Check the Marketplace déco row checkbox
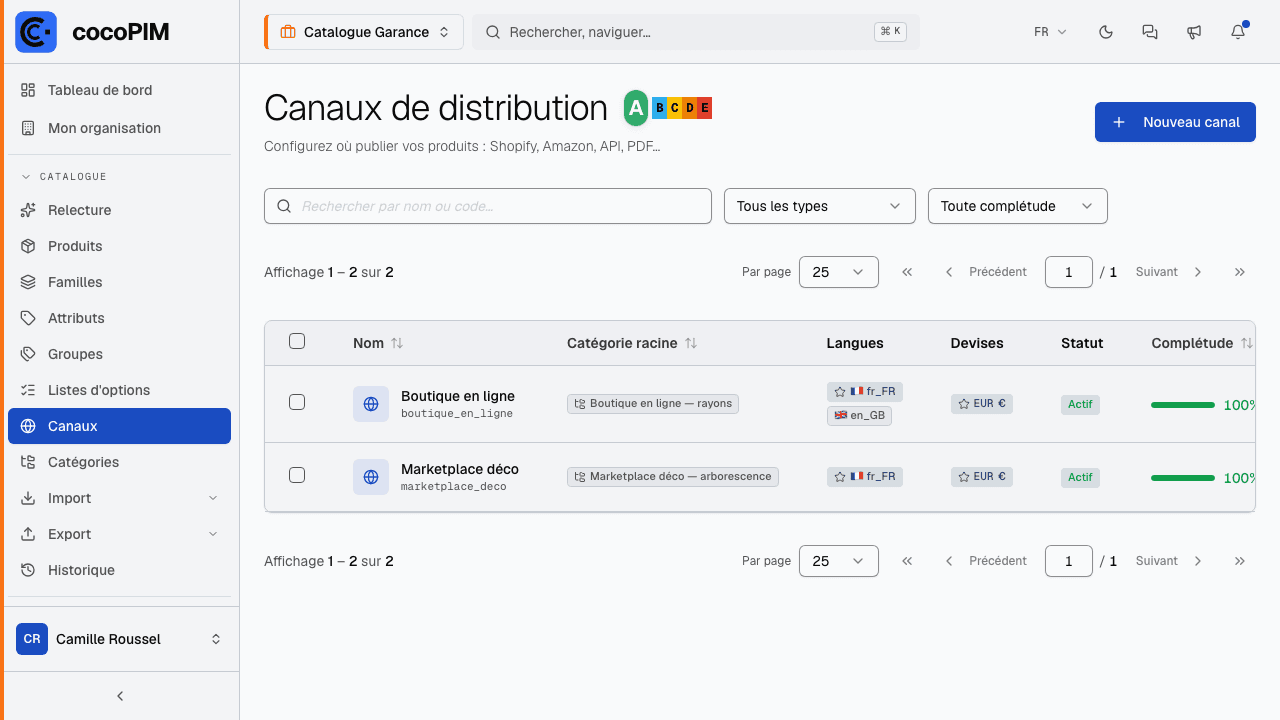This screenshot has height=720, width=1280. click(x=297, y=475)
